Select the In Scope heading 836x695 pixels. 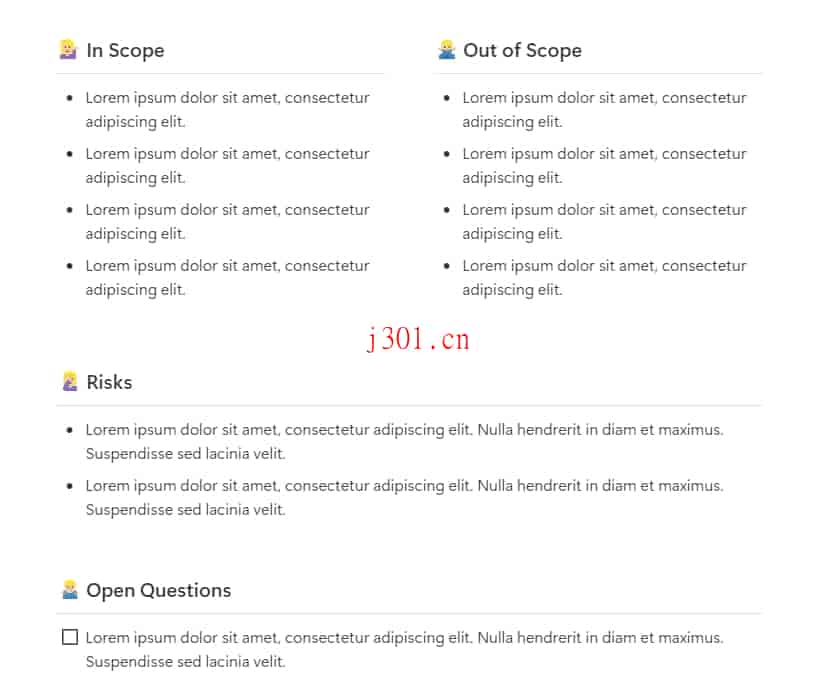[x=125, y=51]
